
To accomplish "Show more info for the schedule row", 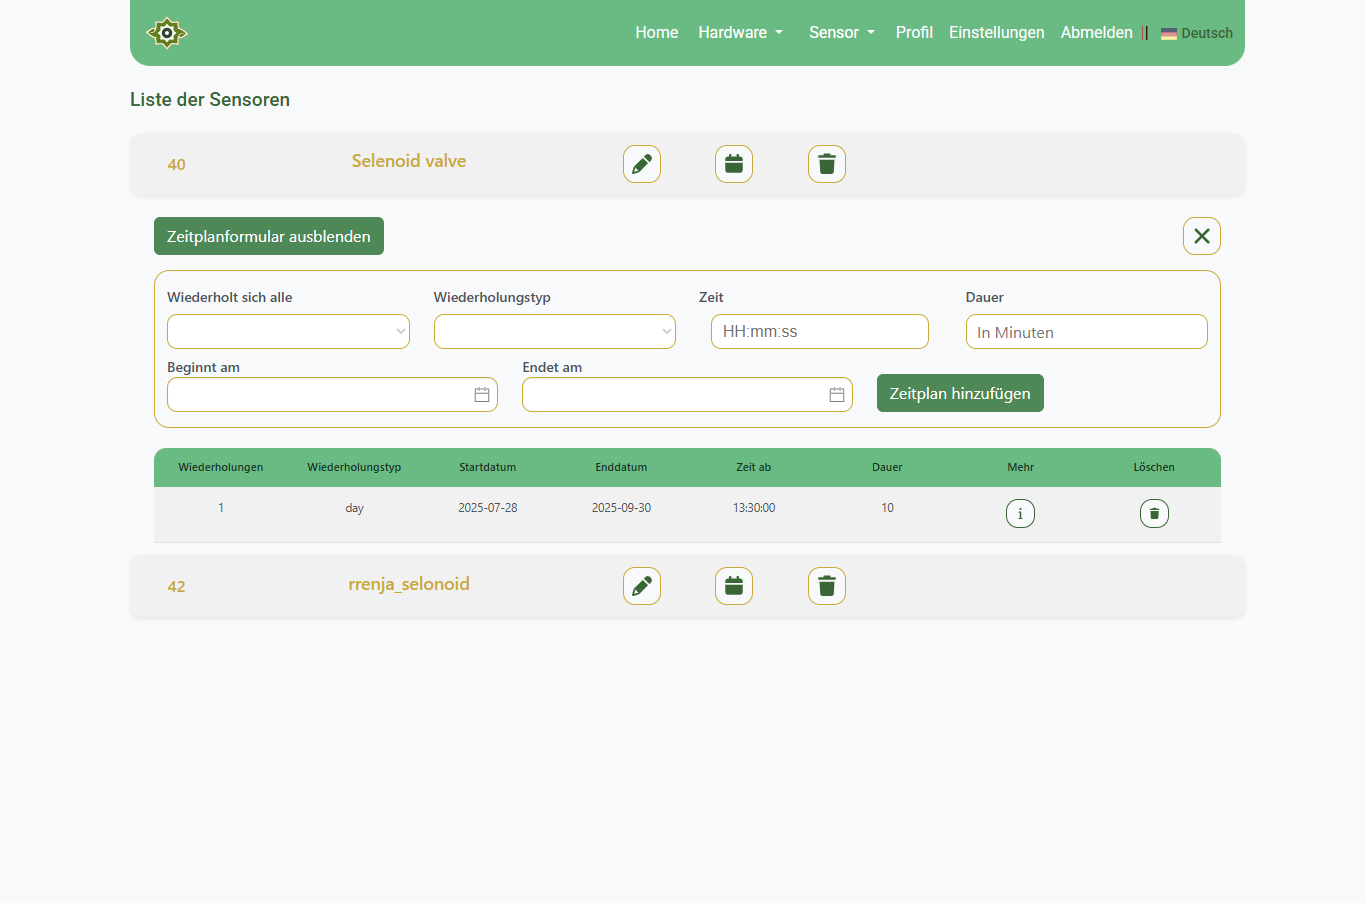I will pyautogui.click(x=1020, y=513).
